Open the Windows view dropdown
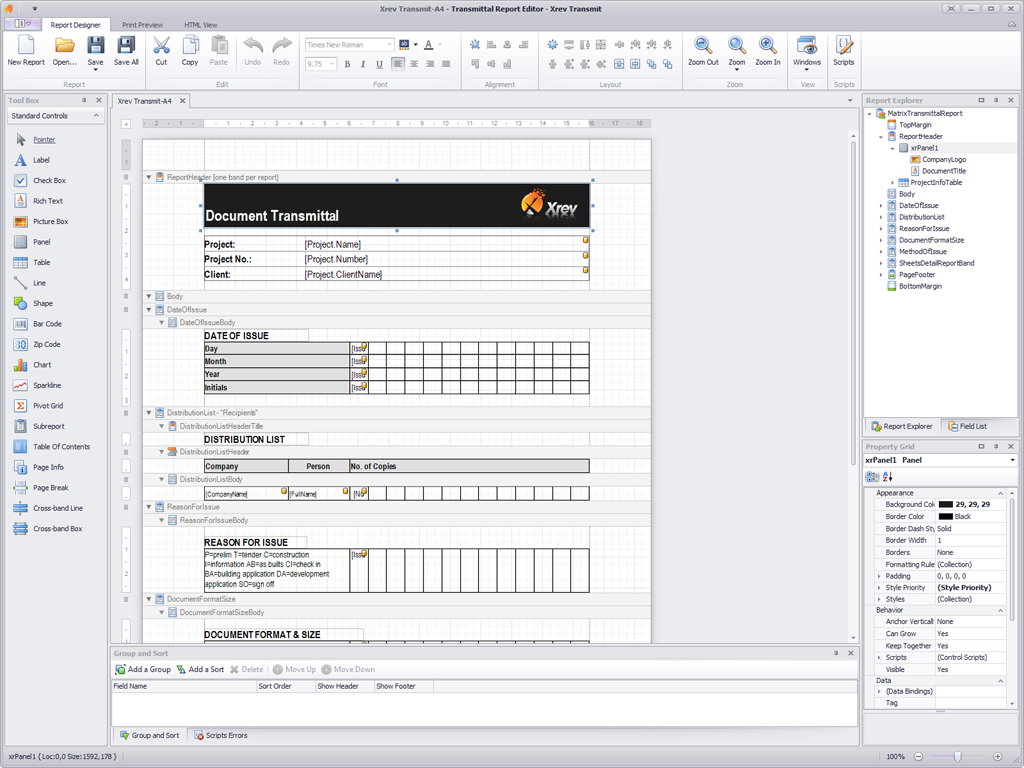 pos(807,69)
